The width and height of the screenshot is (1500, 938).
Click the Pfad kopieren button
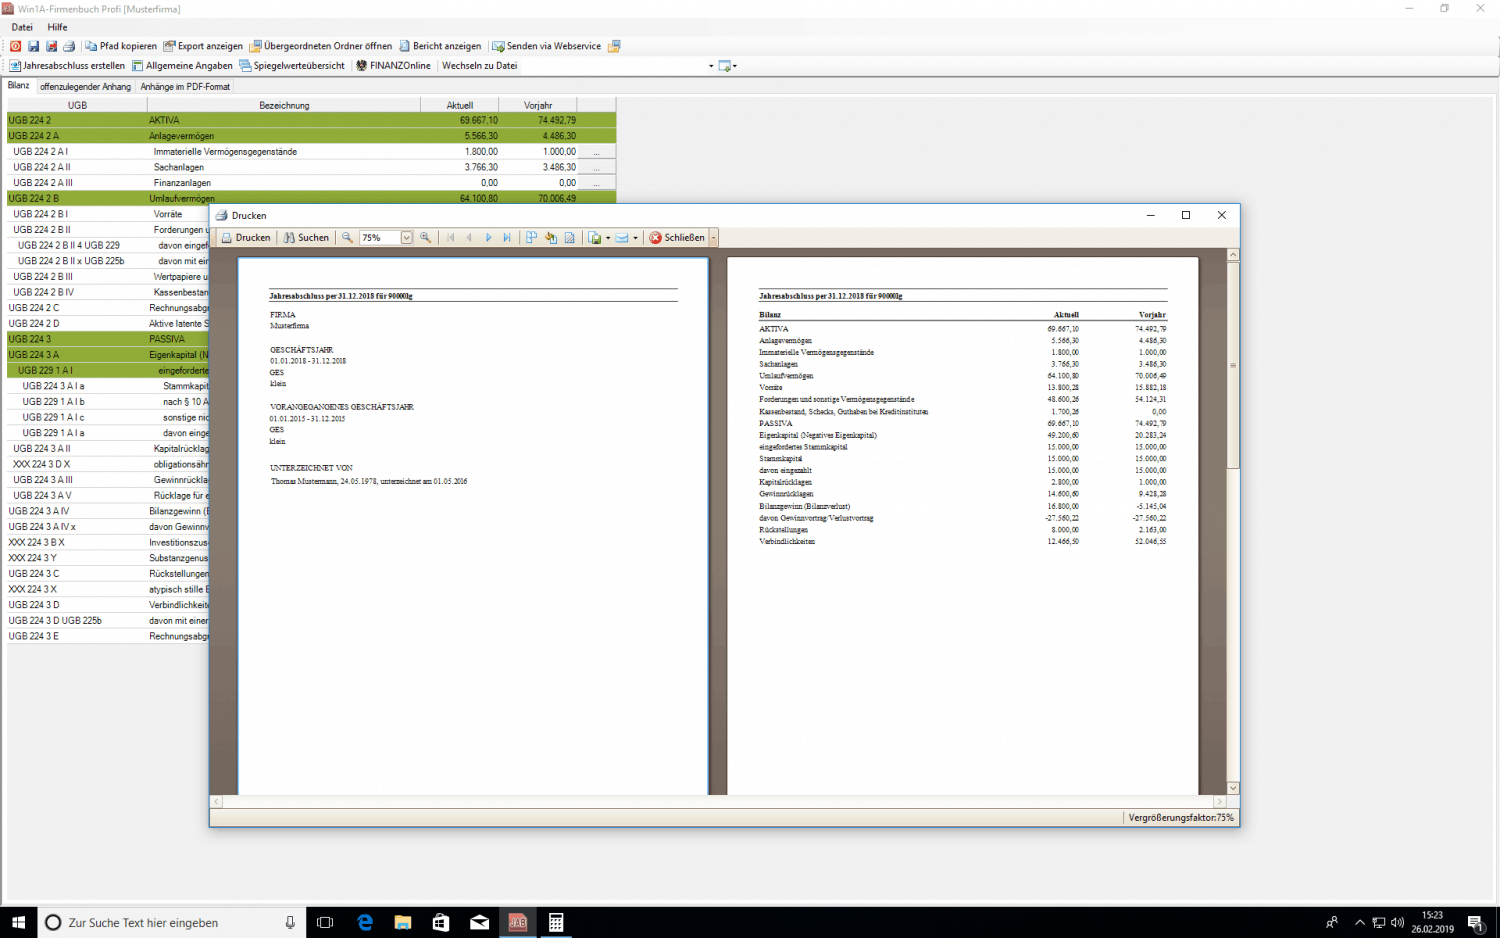[x=120, y=46]
